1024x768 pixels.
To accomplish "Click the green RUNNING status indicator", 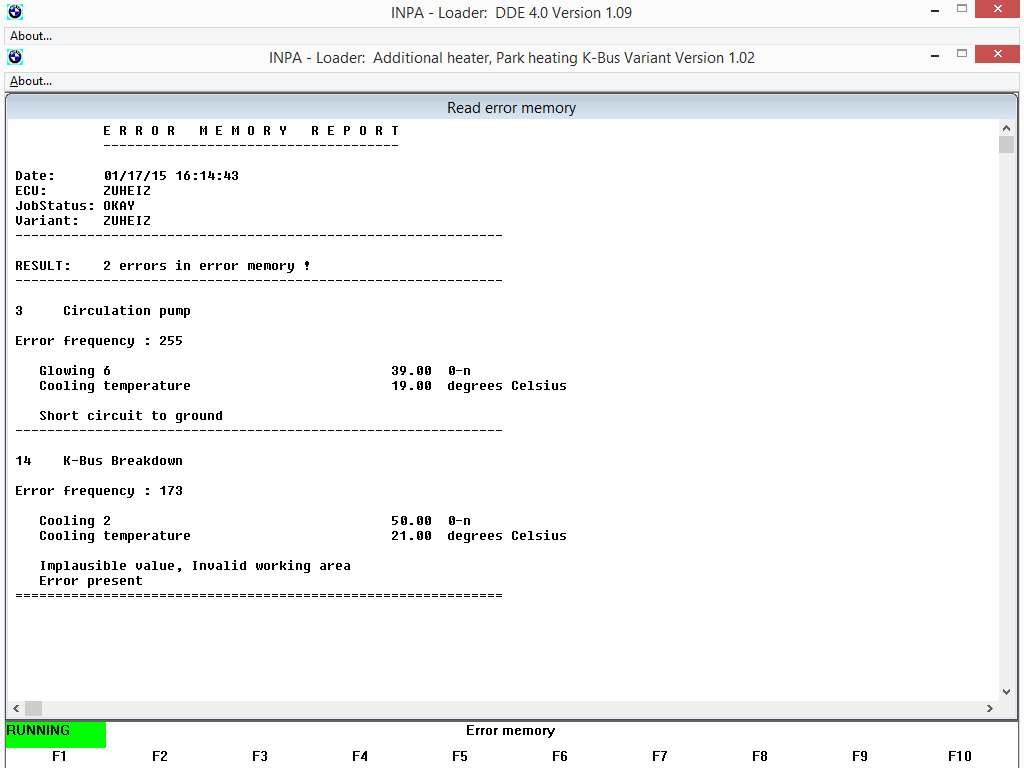I will (x=56, y=734).
